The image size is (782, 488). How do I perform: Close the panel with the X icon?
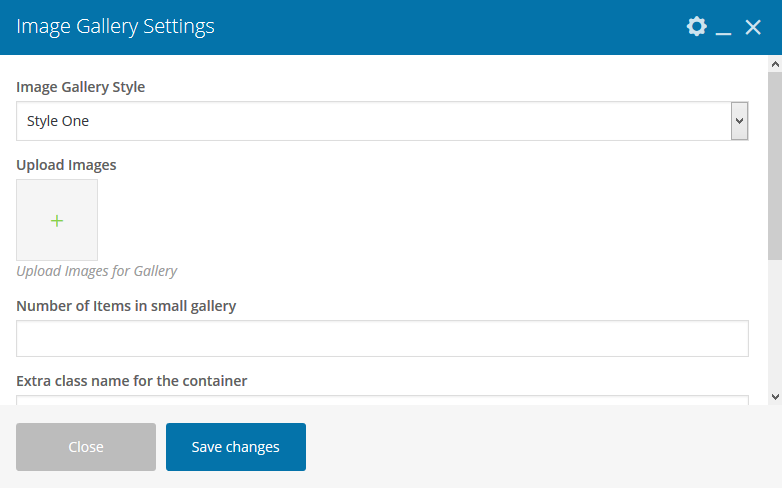[753, 27]
